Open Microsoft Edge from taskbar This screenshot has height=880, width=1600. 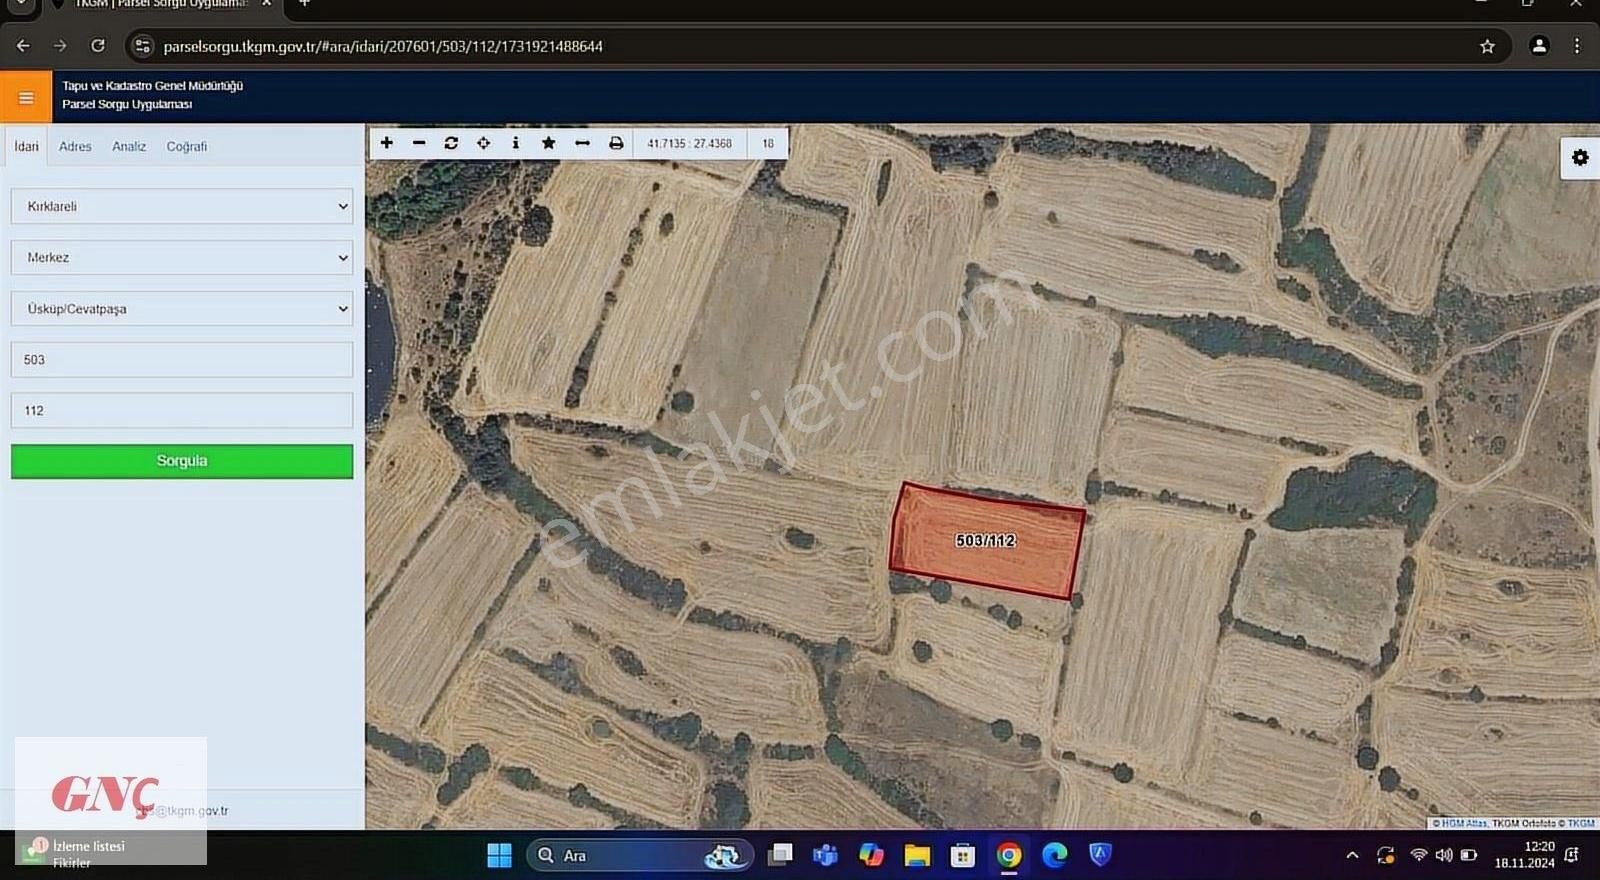click(x=1054, y=855)
